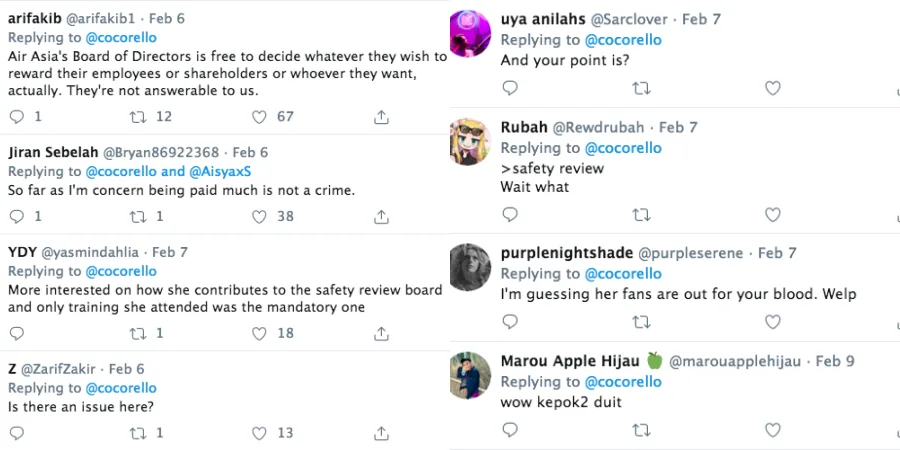Retweet arifakib's Board of Directors tweet
The width and height of the screenshot is (900, 450).
point(139,117)
